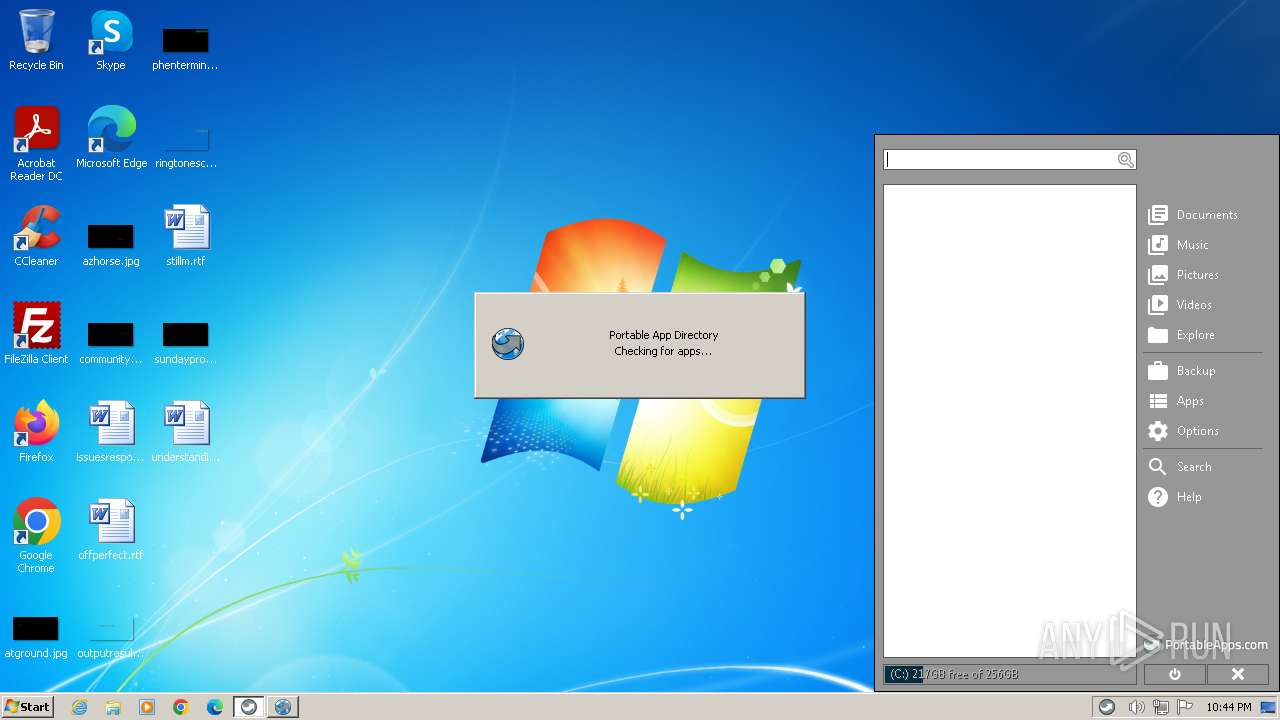Select the Skype desktop shortcut
The width and height of the screenshot is (1280, 720).
point(111,40)
